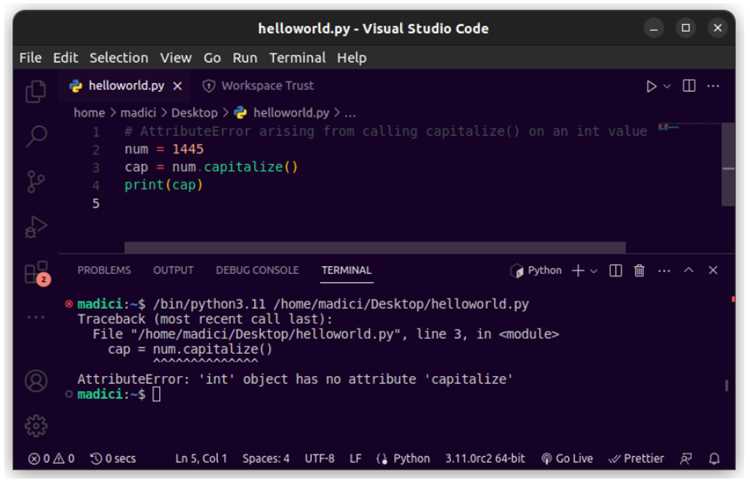This screenshot has height=486, width=750.
Task: Open launch profile dropdown beside plus
Action: tap(594, 271)
